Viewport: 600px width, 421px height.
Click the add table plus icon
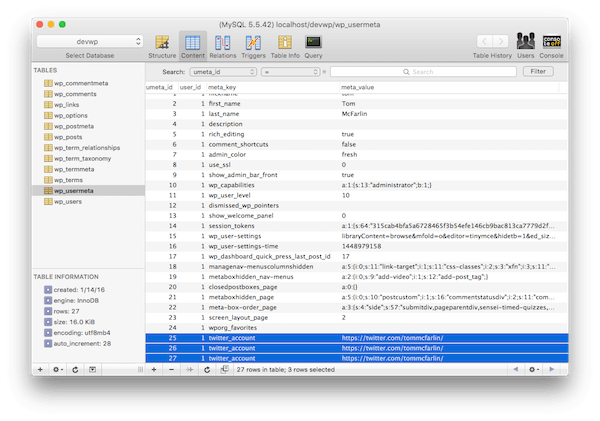coord(40,369)
